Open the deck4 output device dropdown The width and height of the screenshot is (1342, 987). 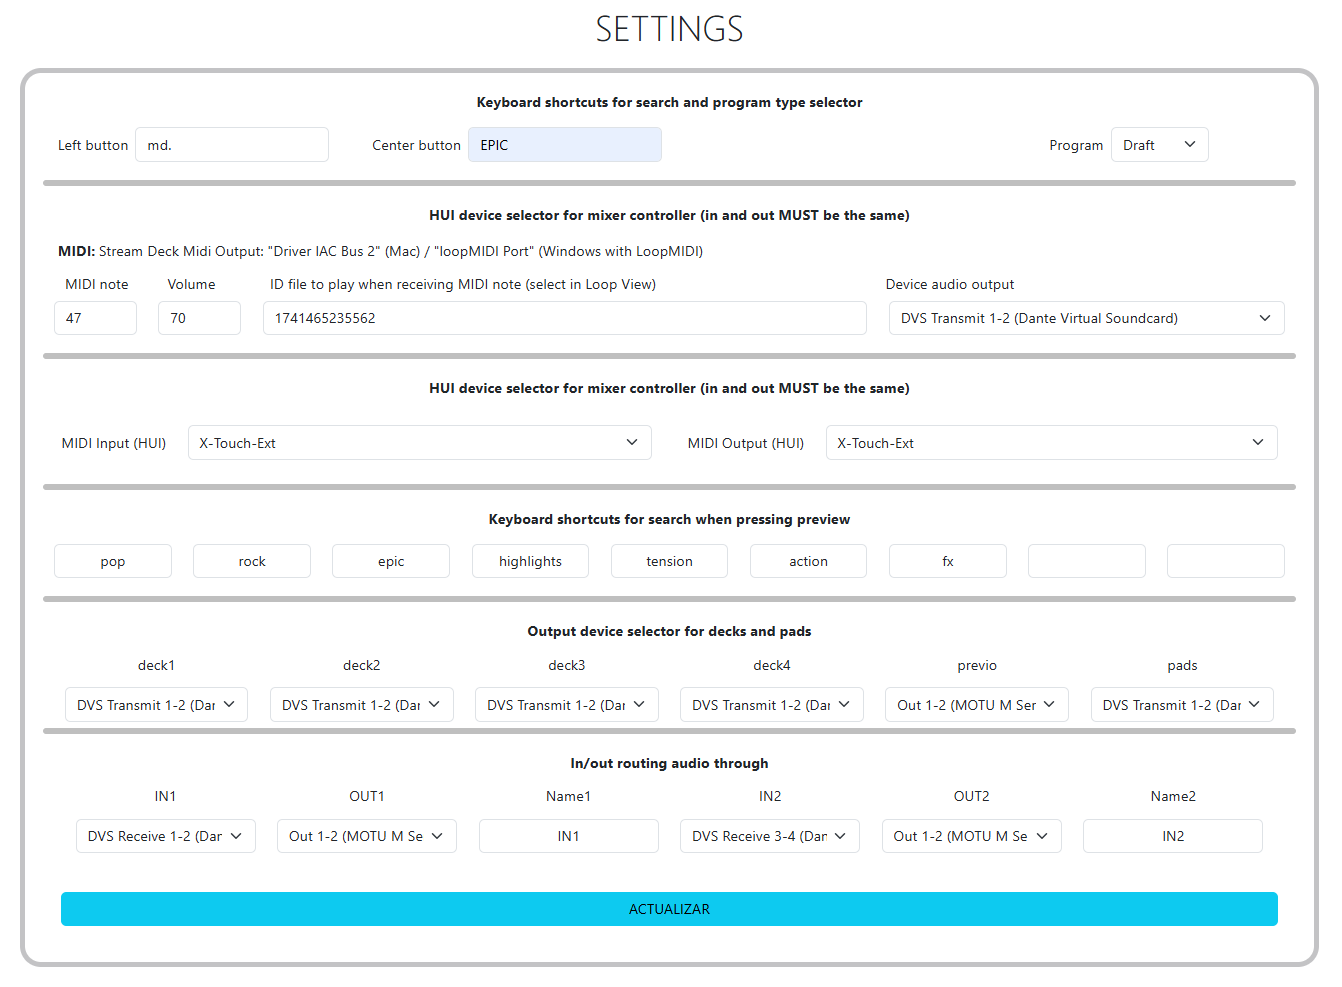(x=772, y=705)
